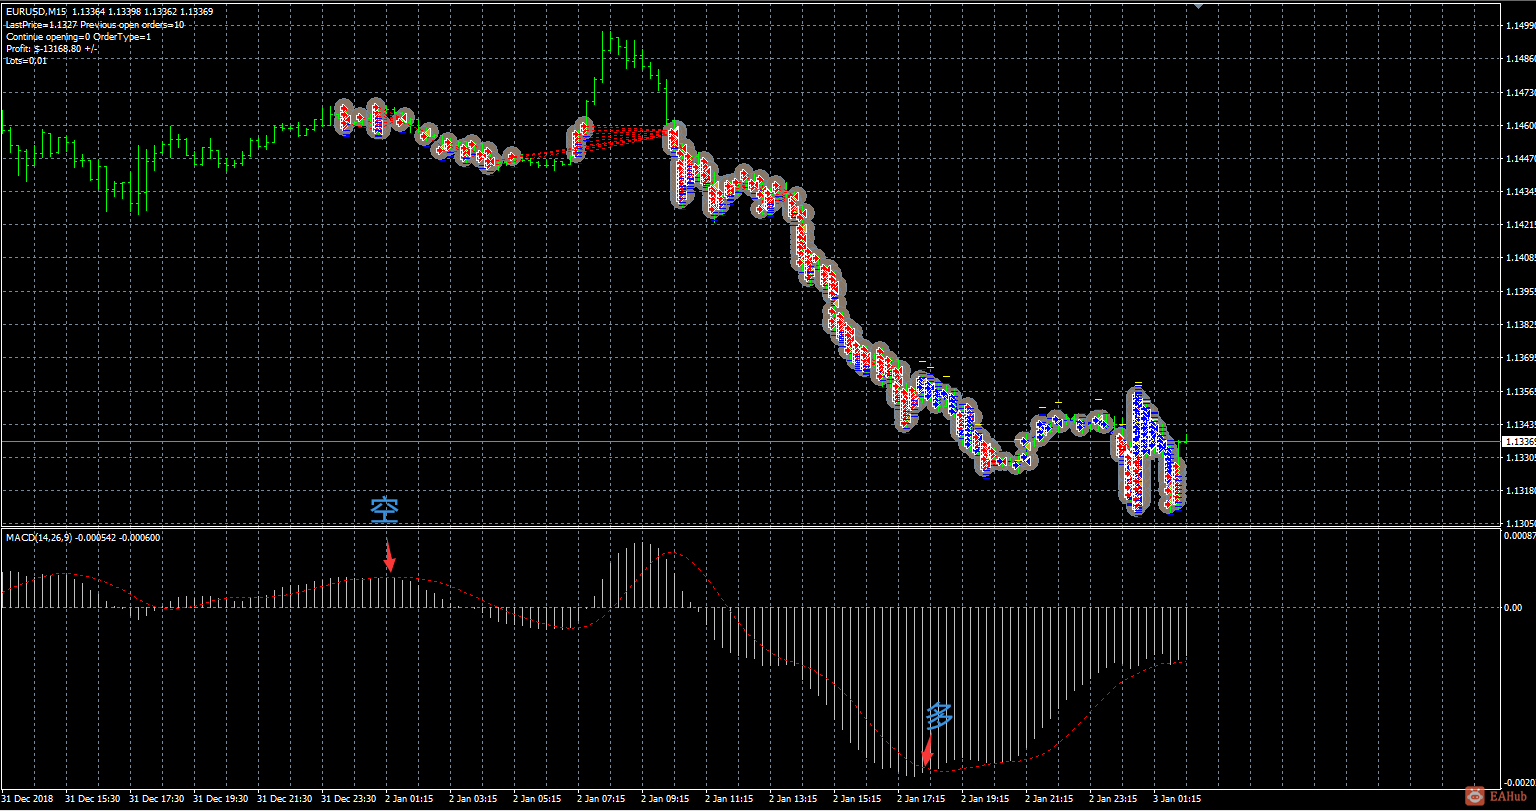Click the 3 Jan 01:15 time label

point(1178,799)
